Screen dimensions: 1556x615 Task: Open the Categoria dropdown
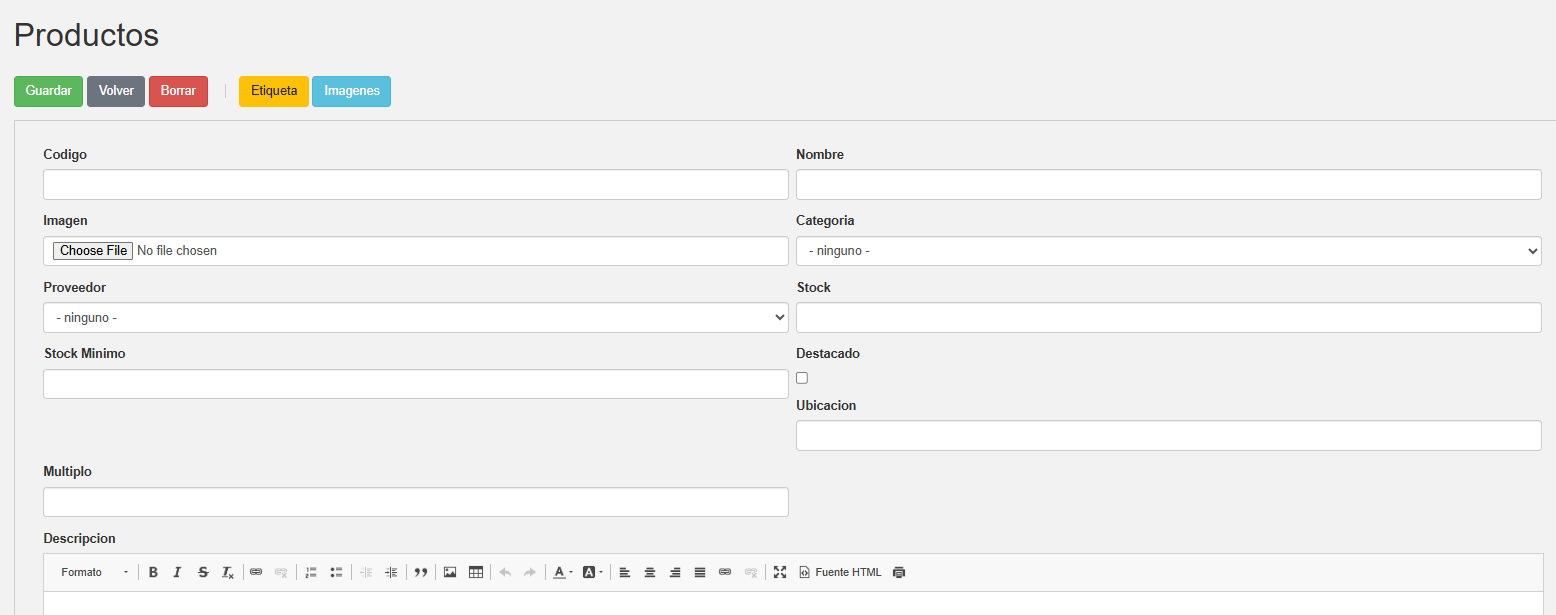(1168, 251)
